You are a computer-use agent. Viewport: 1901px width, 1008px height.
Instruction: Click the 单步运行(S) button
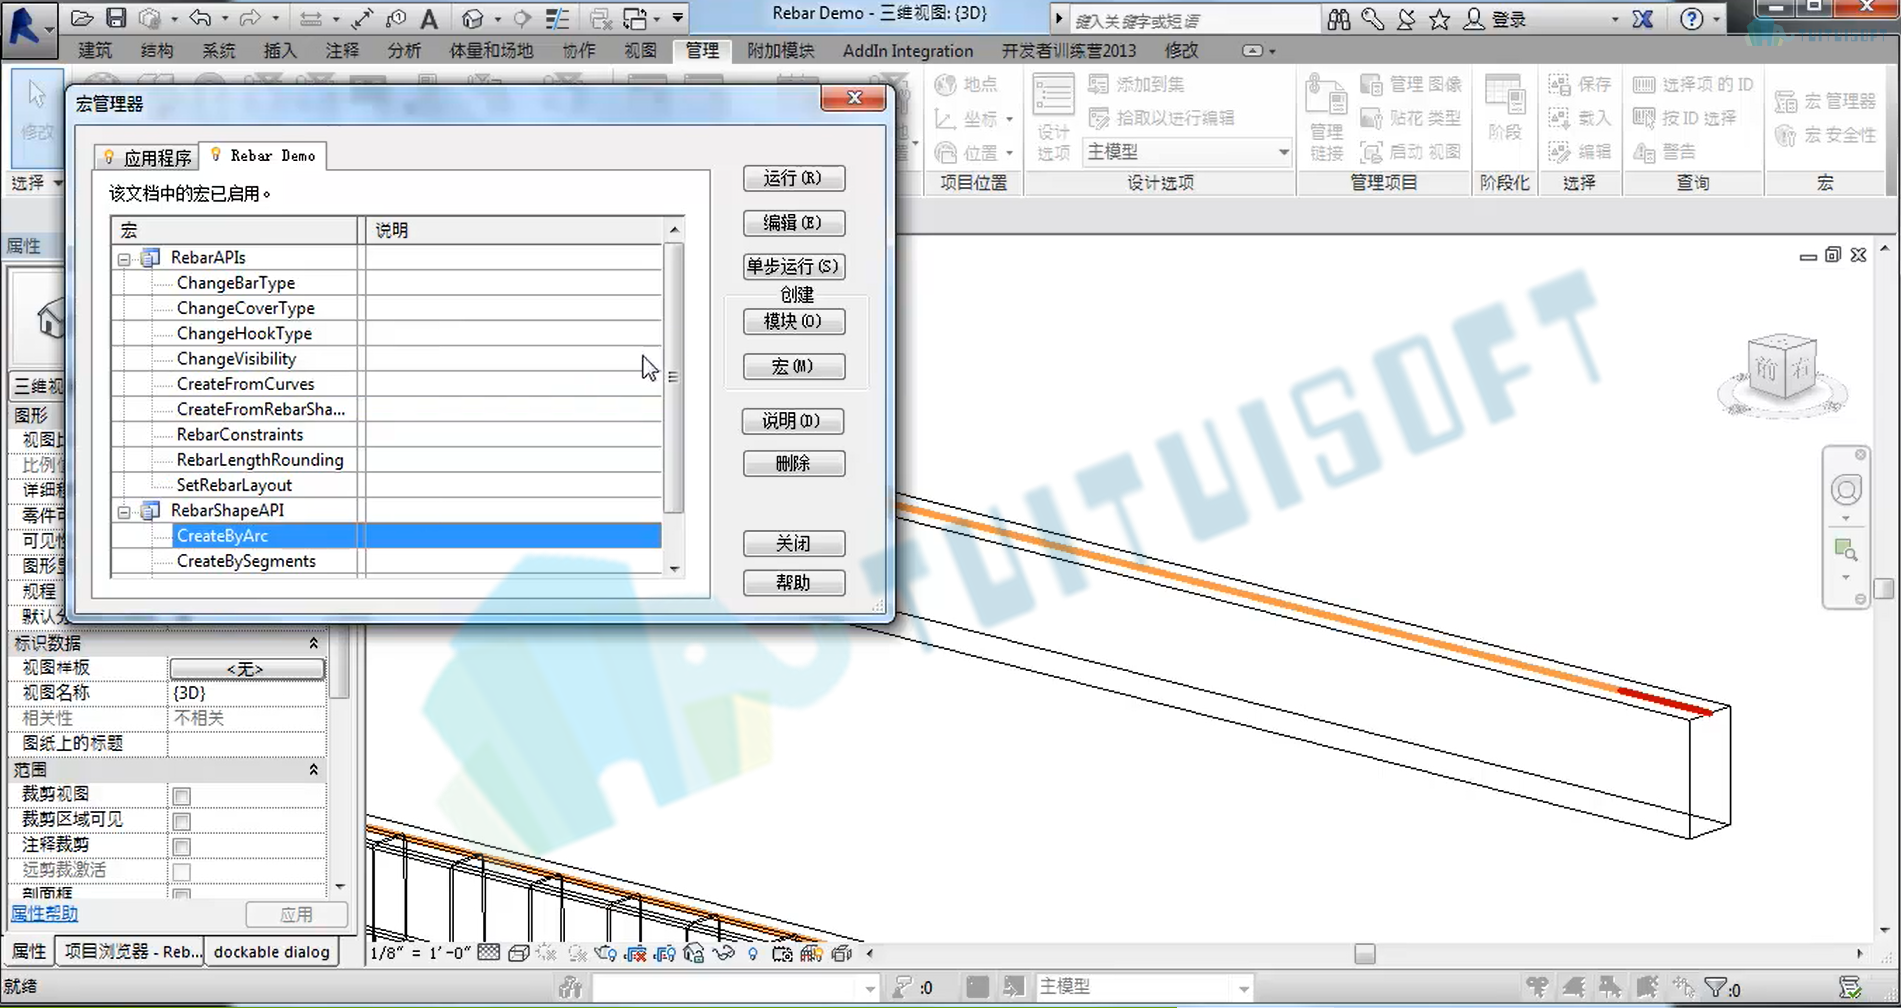pyautogui.click(x=794, y=266)
